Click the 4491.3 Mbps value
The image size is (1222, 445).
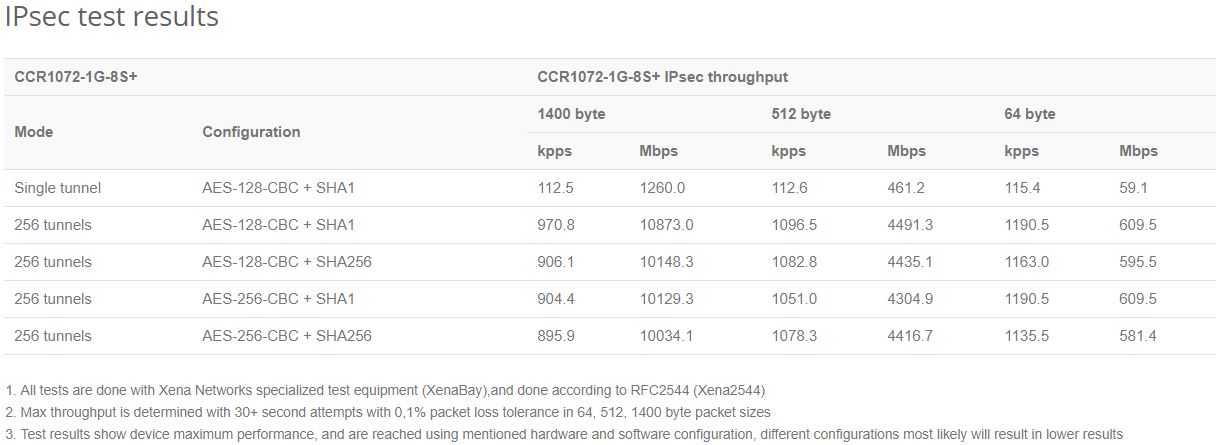910,225
